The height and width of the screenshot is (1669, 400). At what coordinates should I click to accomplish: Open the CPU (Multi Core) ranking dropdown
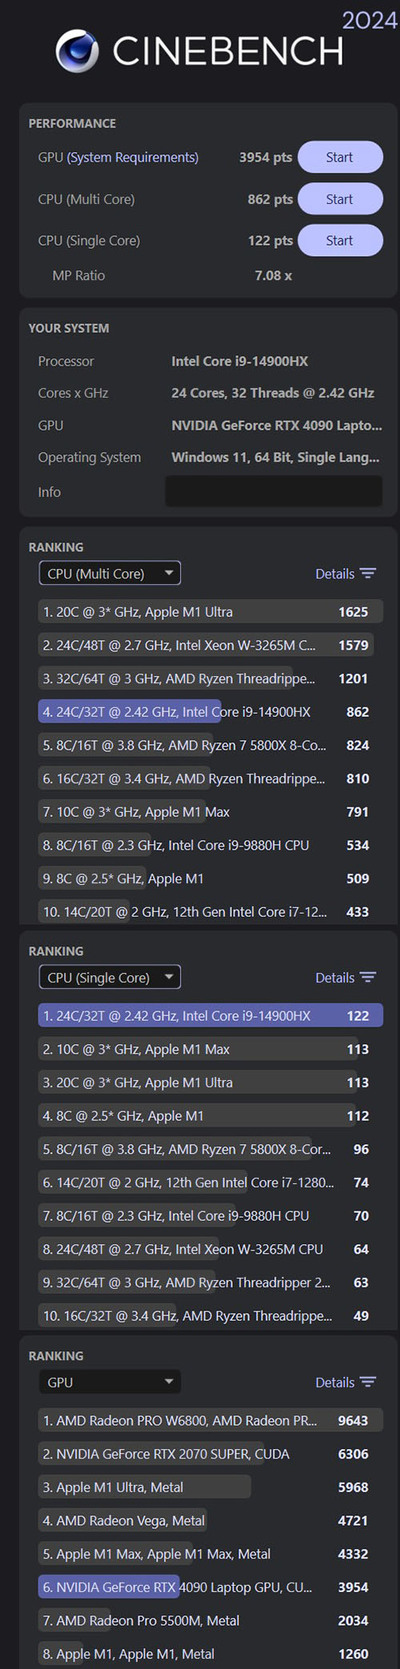[109, 573]
